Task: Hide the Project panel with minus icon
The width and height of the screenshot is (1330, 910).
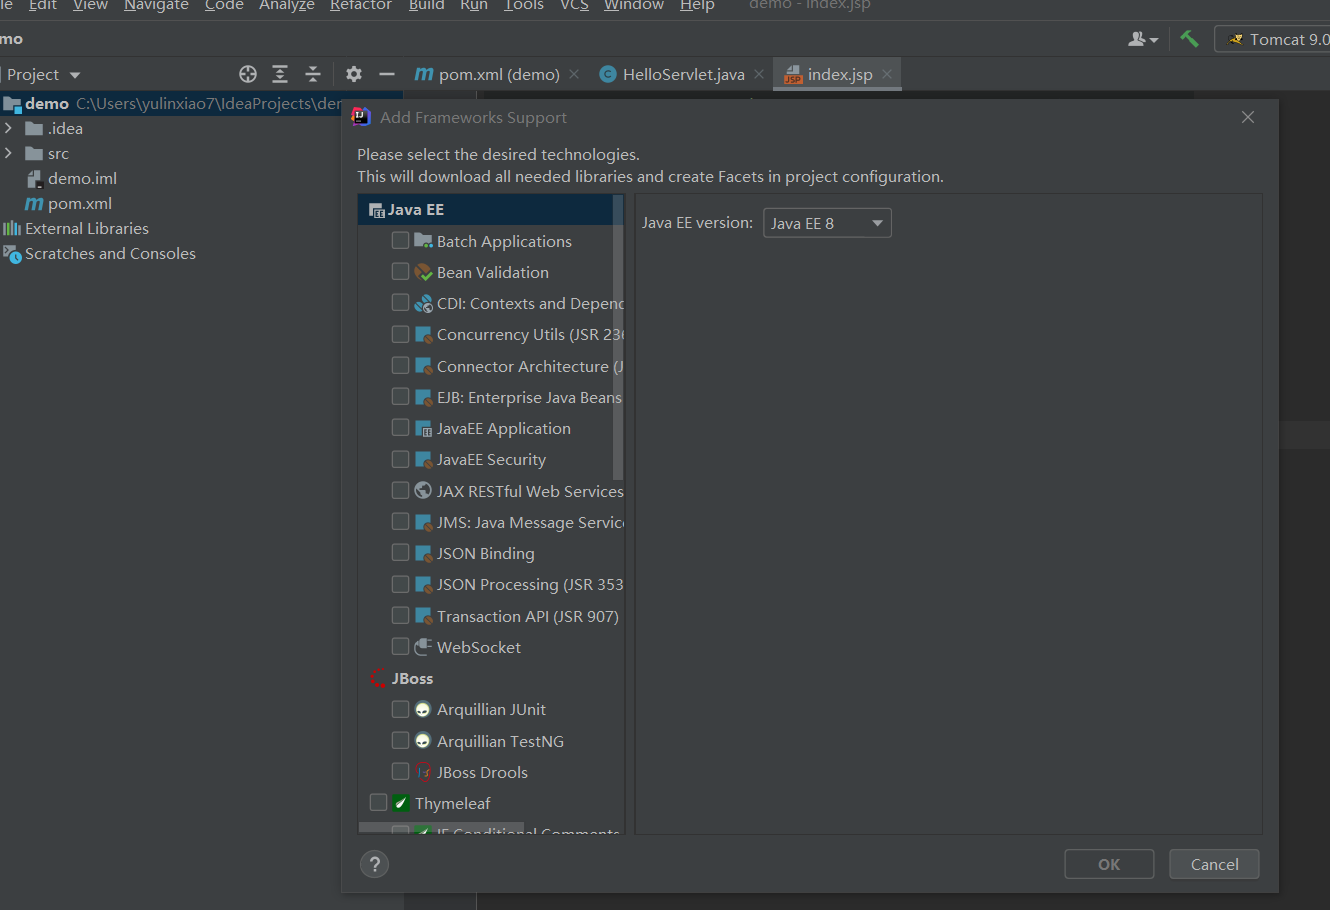Action: [387, 74]
